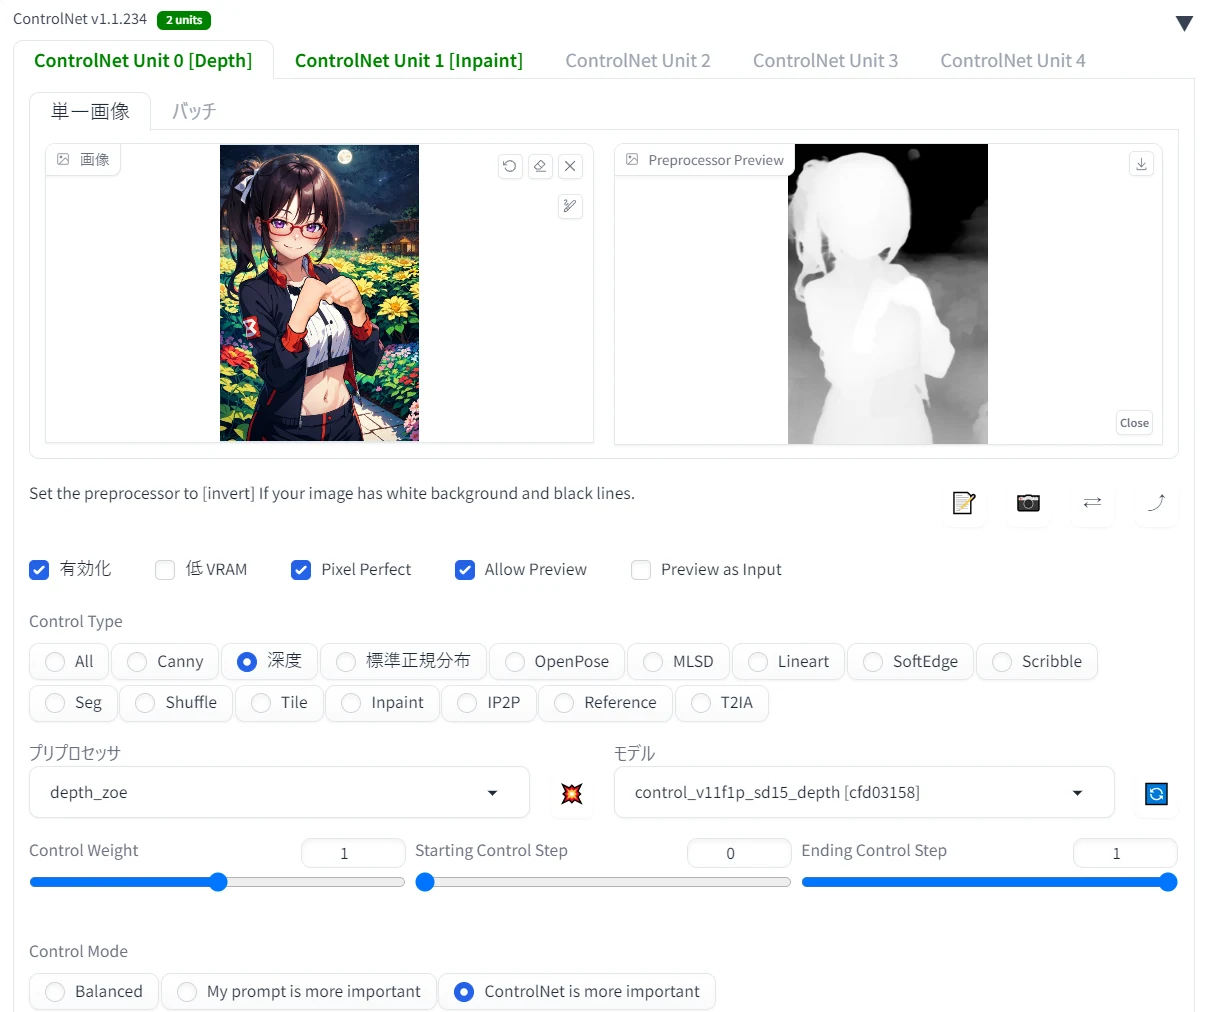Switch to ControlNet Unit 0 [Depth] tab
Viewport: 1205px width, 1012px height.
(143, 60)
